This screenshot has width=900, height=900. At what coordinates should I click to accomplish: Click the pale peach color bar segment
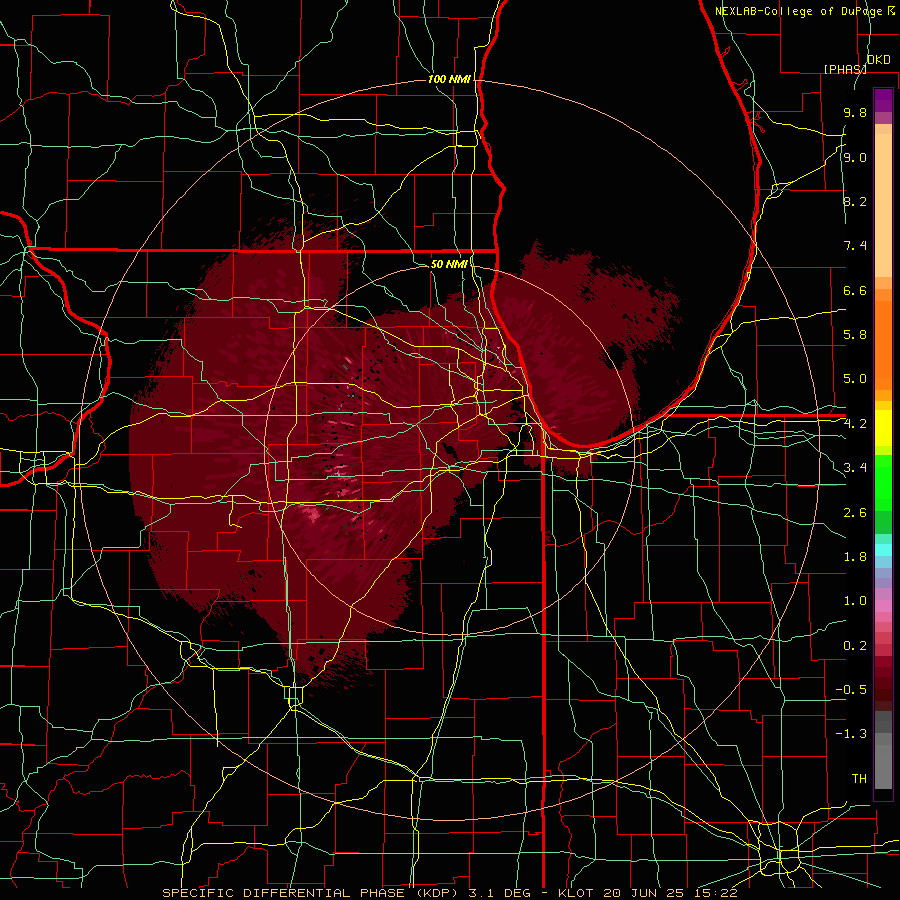(x=883, y=205)
